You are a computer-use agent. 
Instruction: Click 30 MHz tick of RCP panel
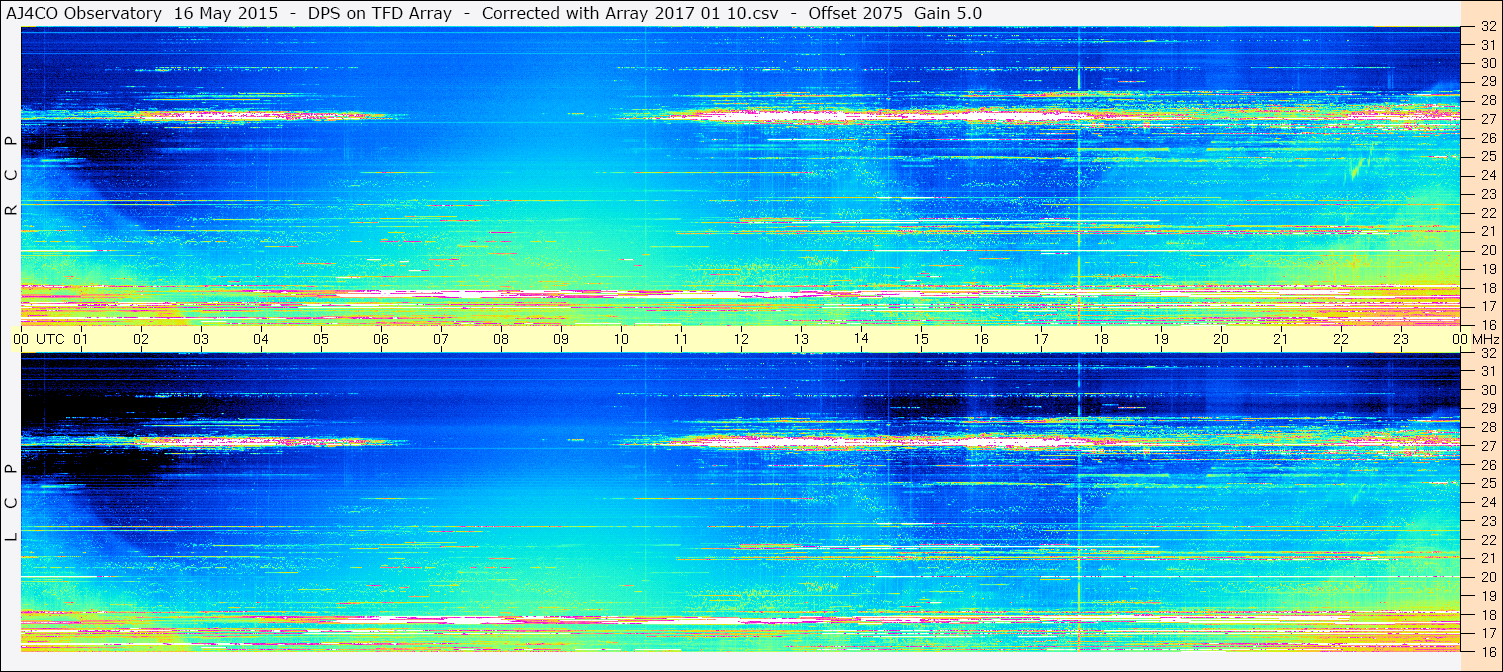tap(1488, 63)
